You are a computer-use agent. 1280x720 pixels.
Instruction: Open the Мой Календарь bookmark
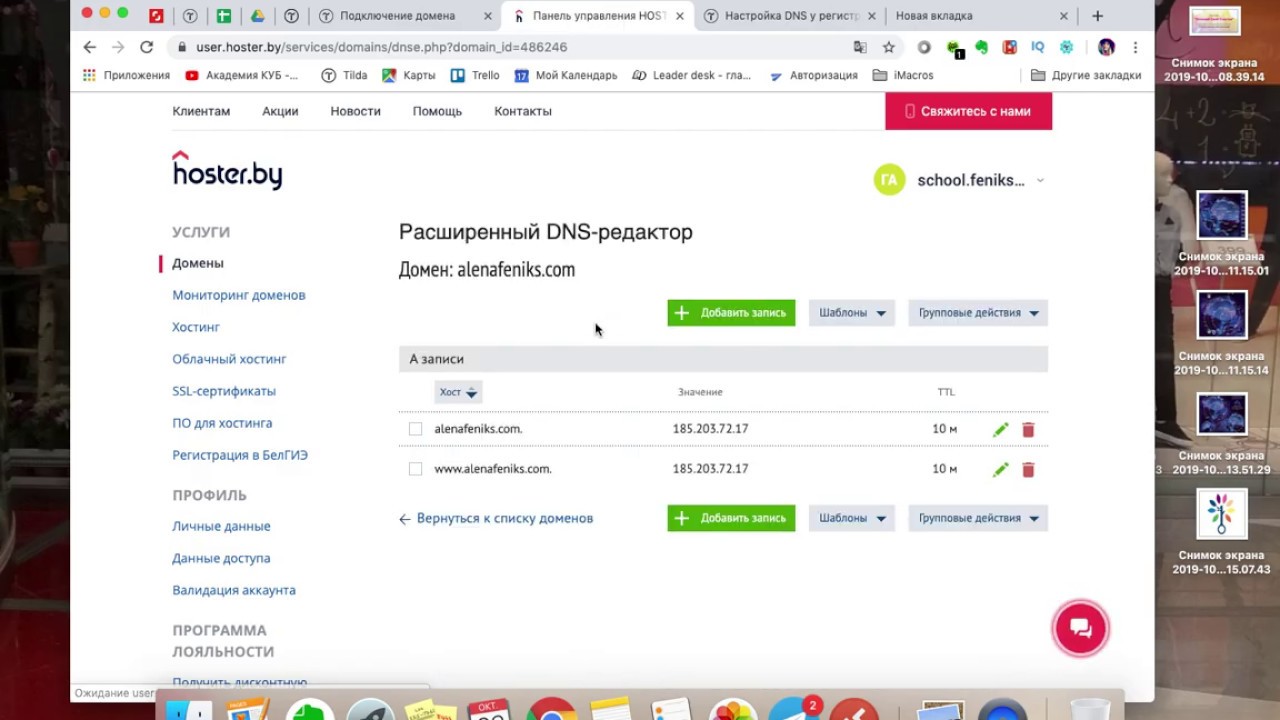pos(566,75)
